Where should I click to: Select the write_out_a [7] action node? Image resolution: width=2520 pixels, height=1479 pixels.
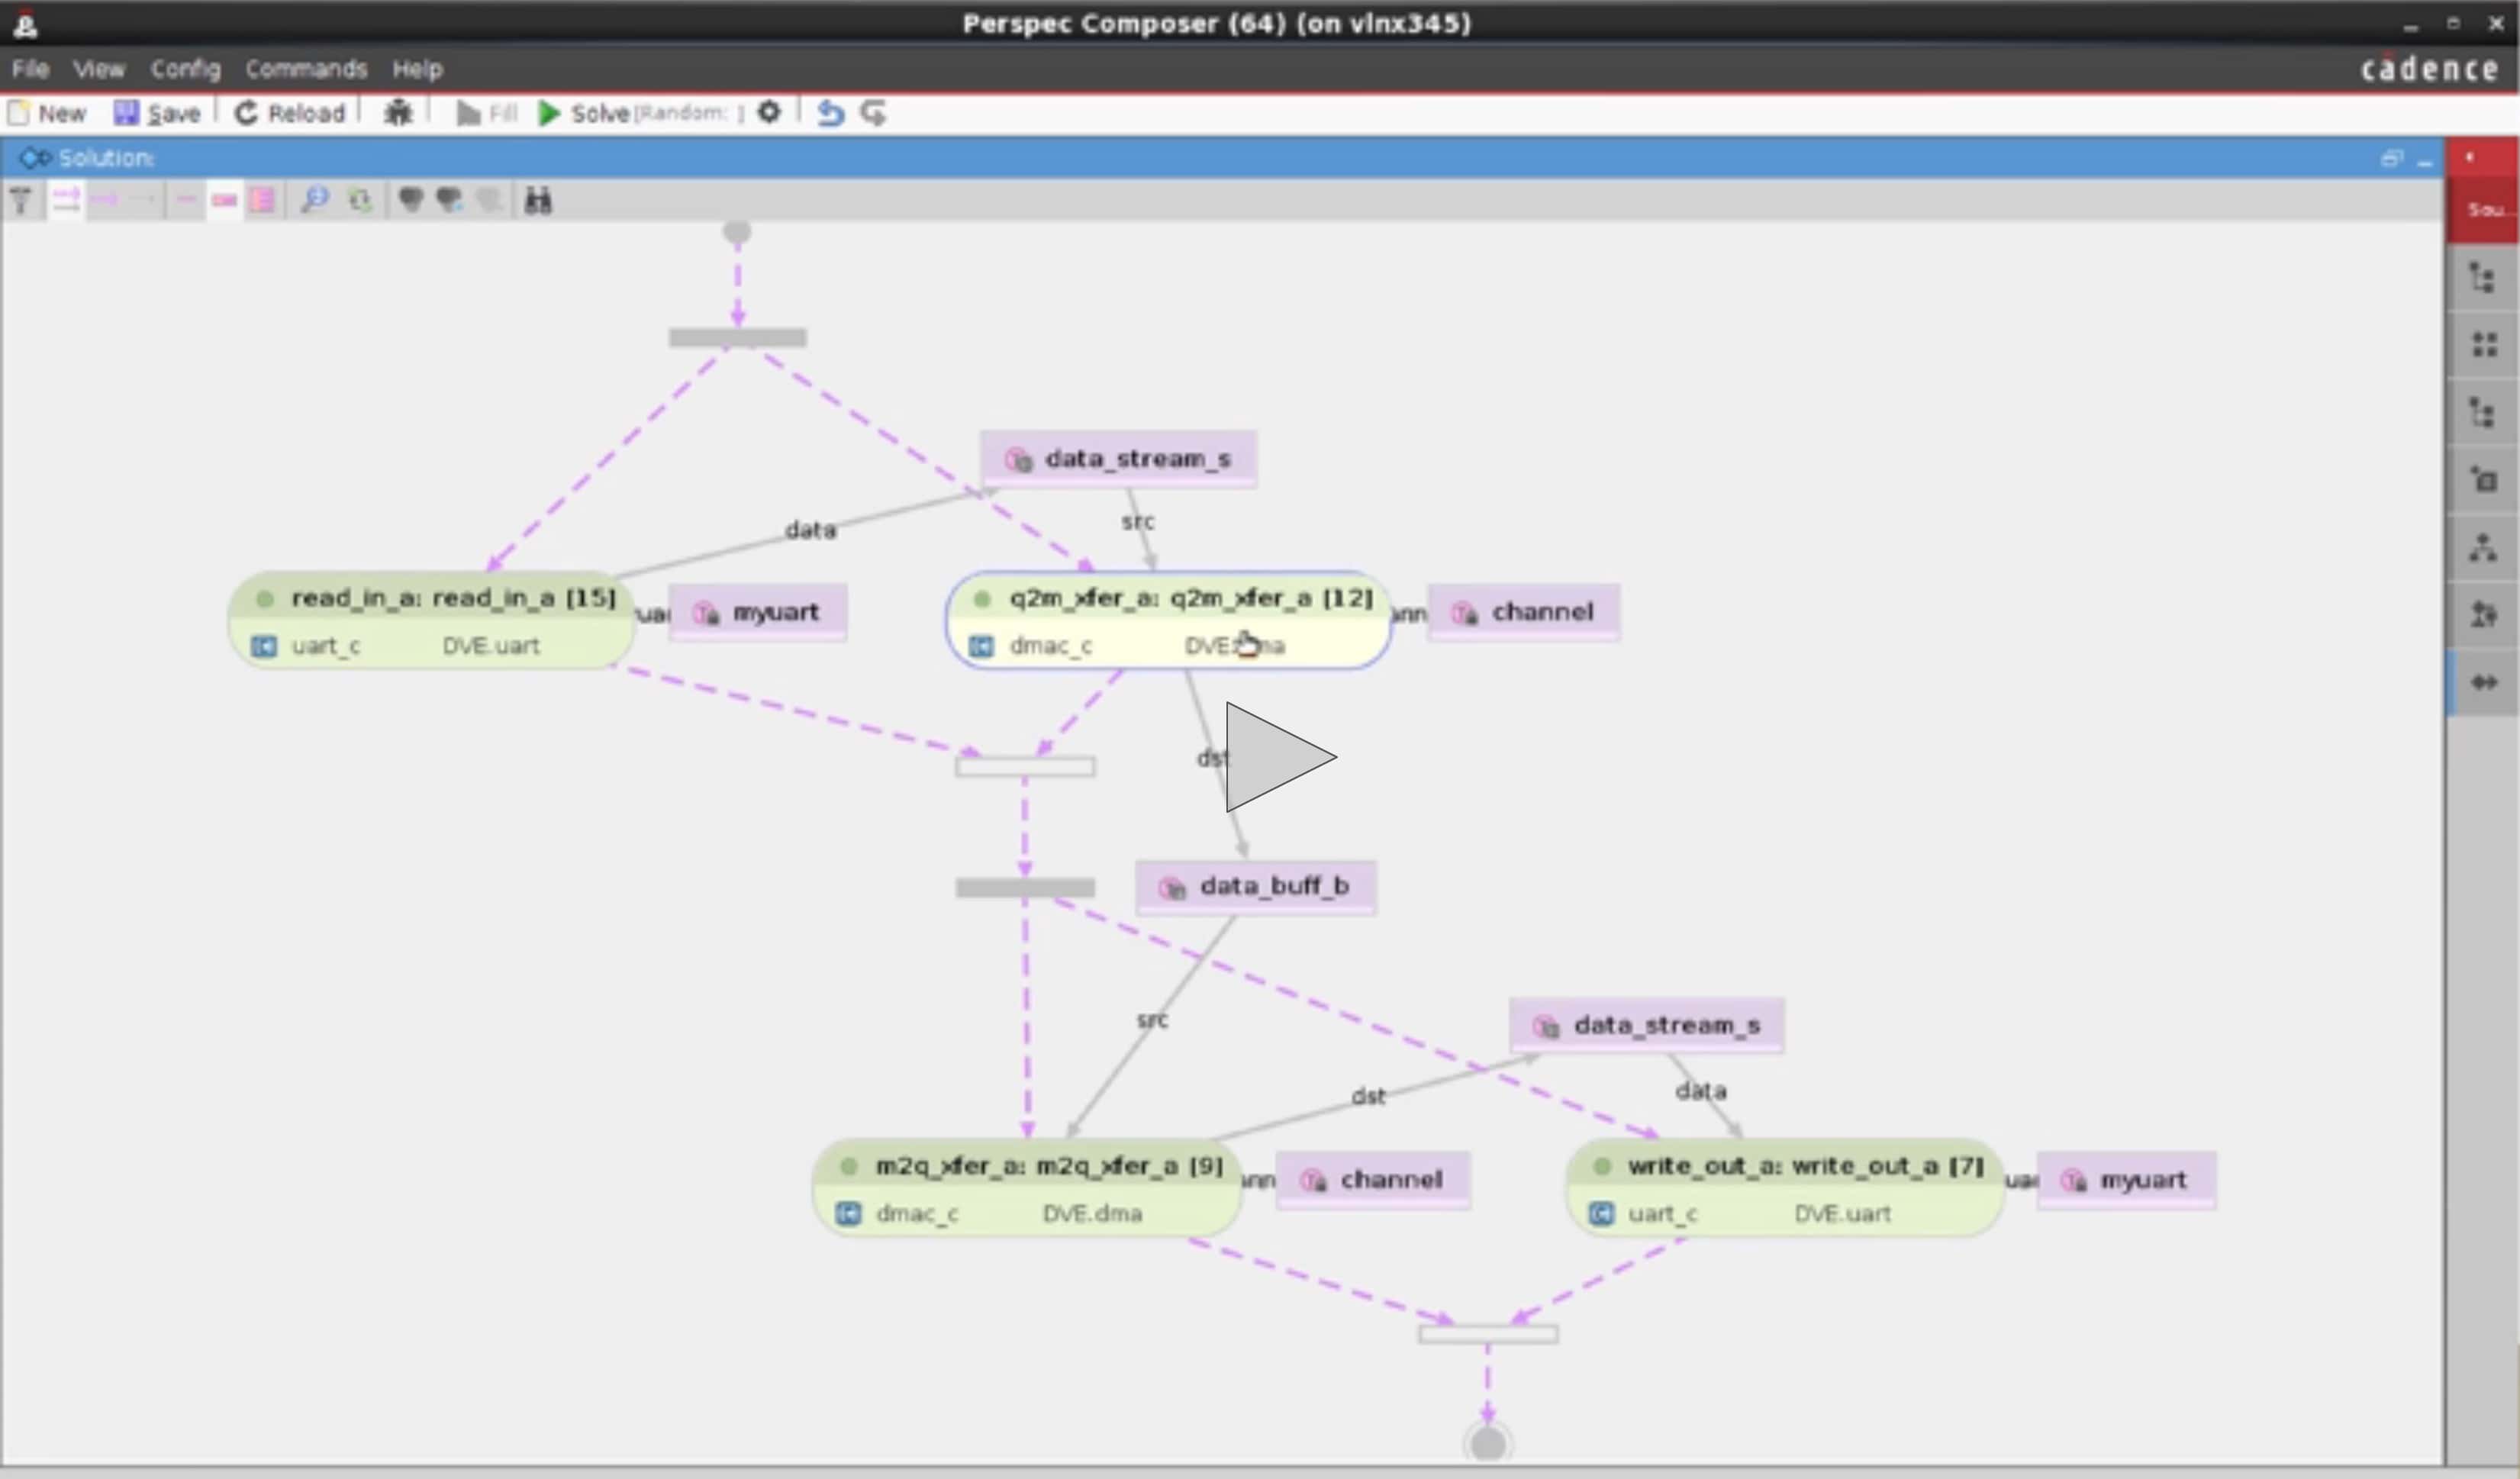[x=1785, y=1188]
